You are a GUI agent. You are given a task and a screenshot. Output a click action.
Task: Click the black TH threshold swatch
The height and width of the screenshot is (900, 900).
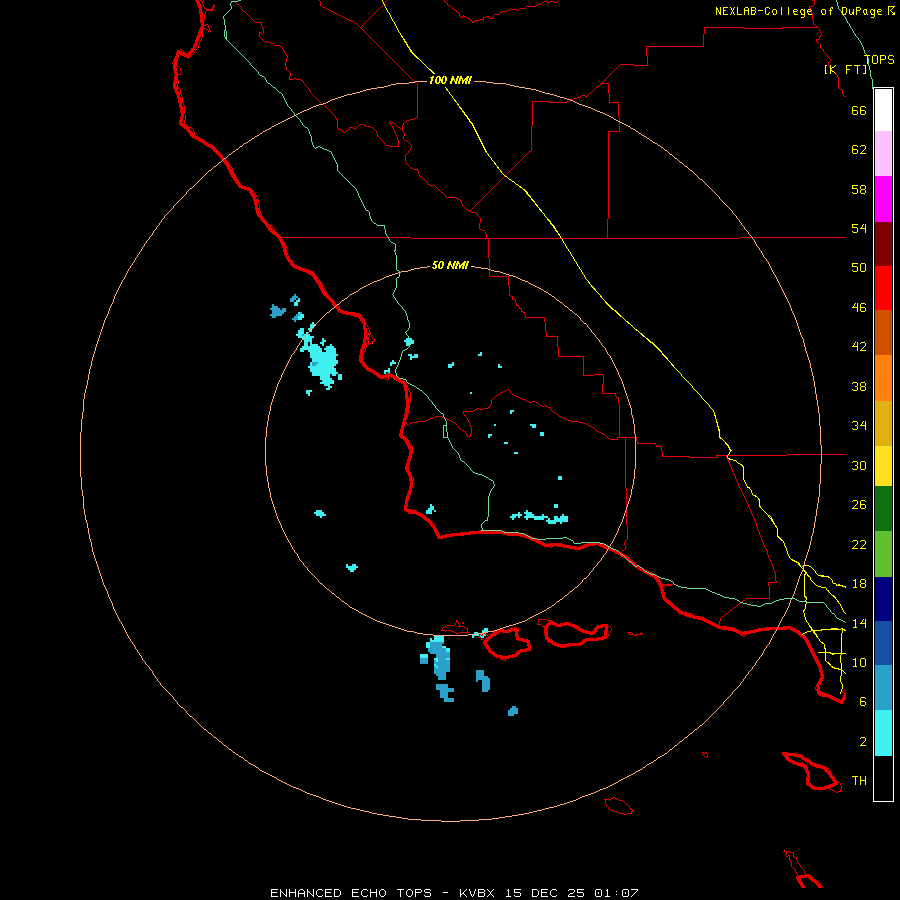tap(883, 778)
